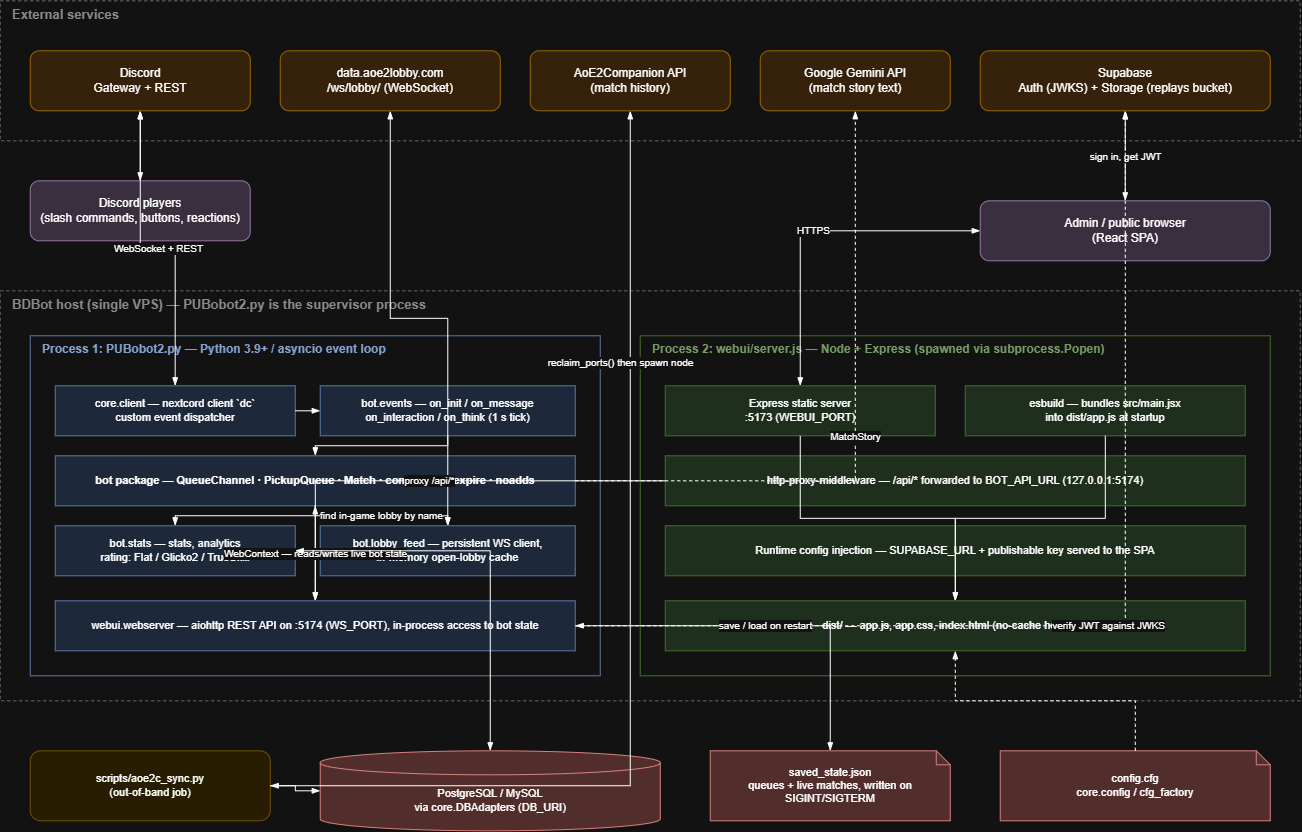
Task: Select the 'HTTPS' edge label
Action: pyautogui.click(x=813, y=231)
